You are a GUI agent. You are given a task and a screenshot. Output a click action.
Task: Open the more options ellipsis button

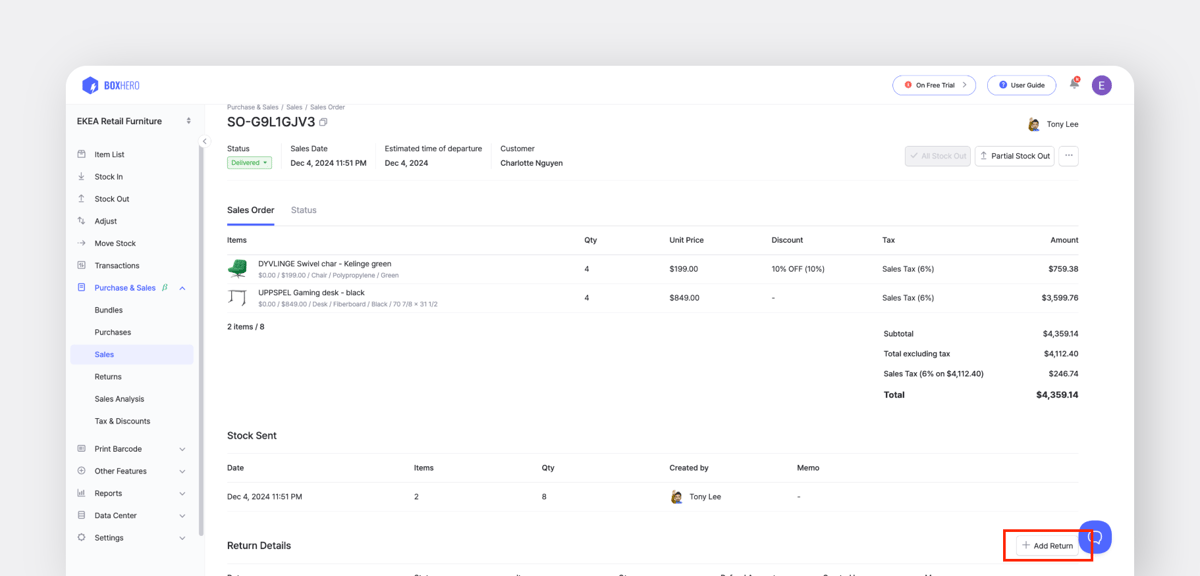(x=1068, y=156)
